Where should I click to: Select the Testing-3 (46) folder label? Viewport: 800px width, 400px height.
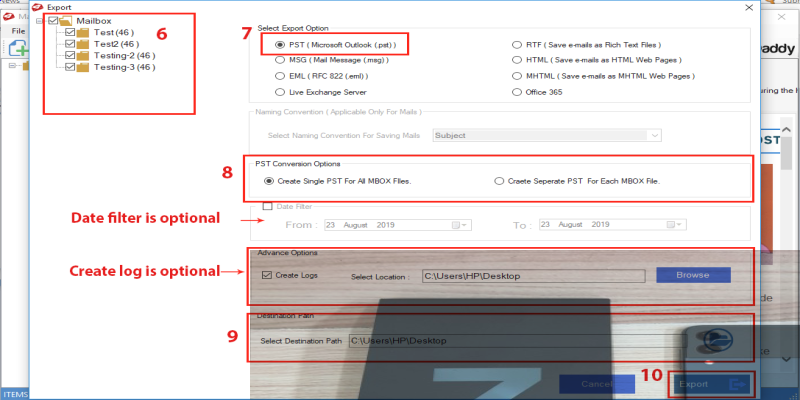(125, 67)
